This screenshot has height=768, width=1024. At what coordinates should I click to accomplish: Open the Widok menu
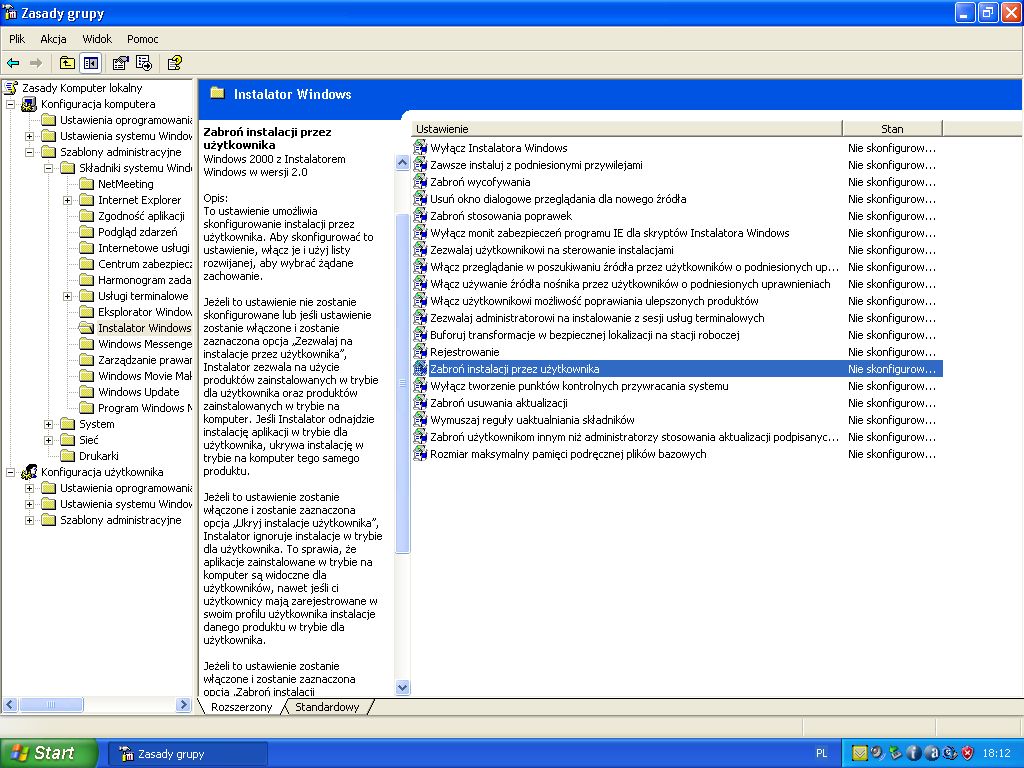pyautogui.click(x=97, y=39)
